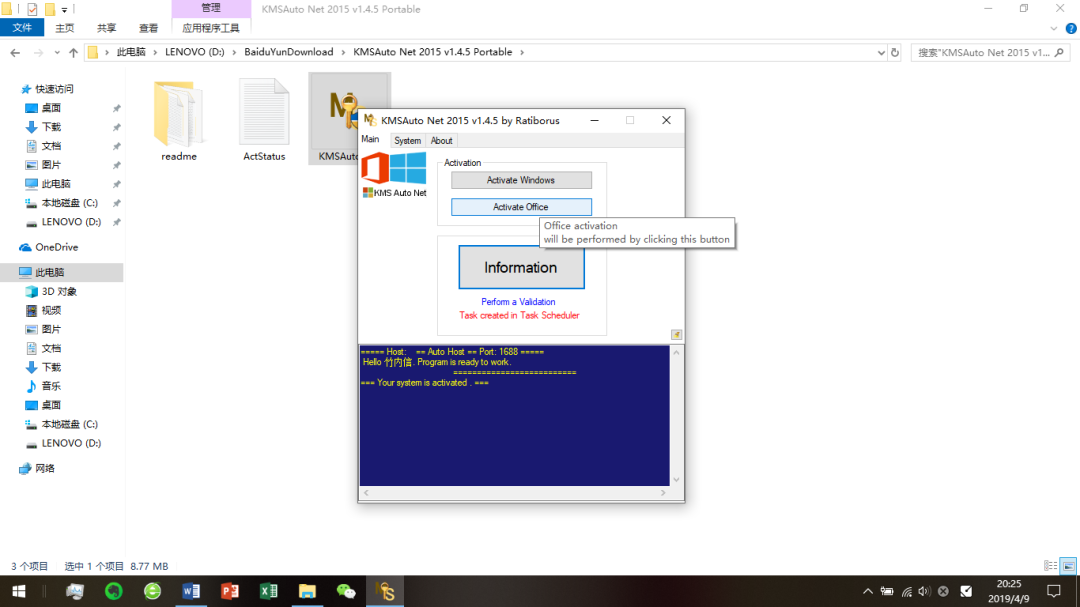The height and width of the screenshot is (607, 1080).
Task: Open 视频 folder in the sidebar
Action: [51, 311]
